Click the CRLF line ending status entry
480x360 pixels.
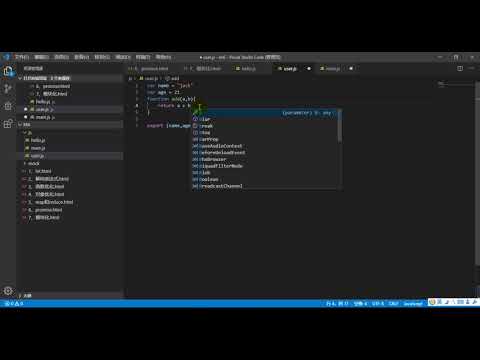point(393,303)
